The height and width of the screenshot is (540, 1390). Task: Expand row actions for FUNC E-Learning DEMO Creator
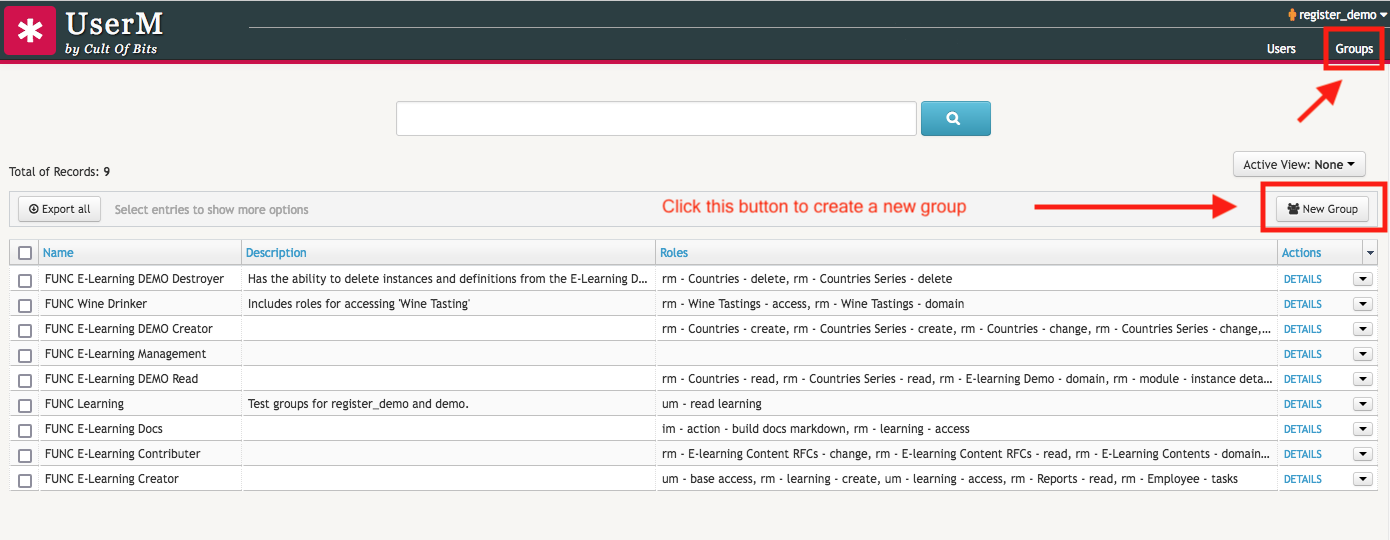coord(1362,329)
